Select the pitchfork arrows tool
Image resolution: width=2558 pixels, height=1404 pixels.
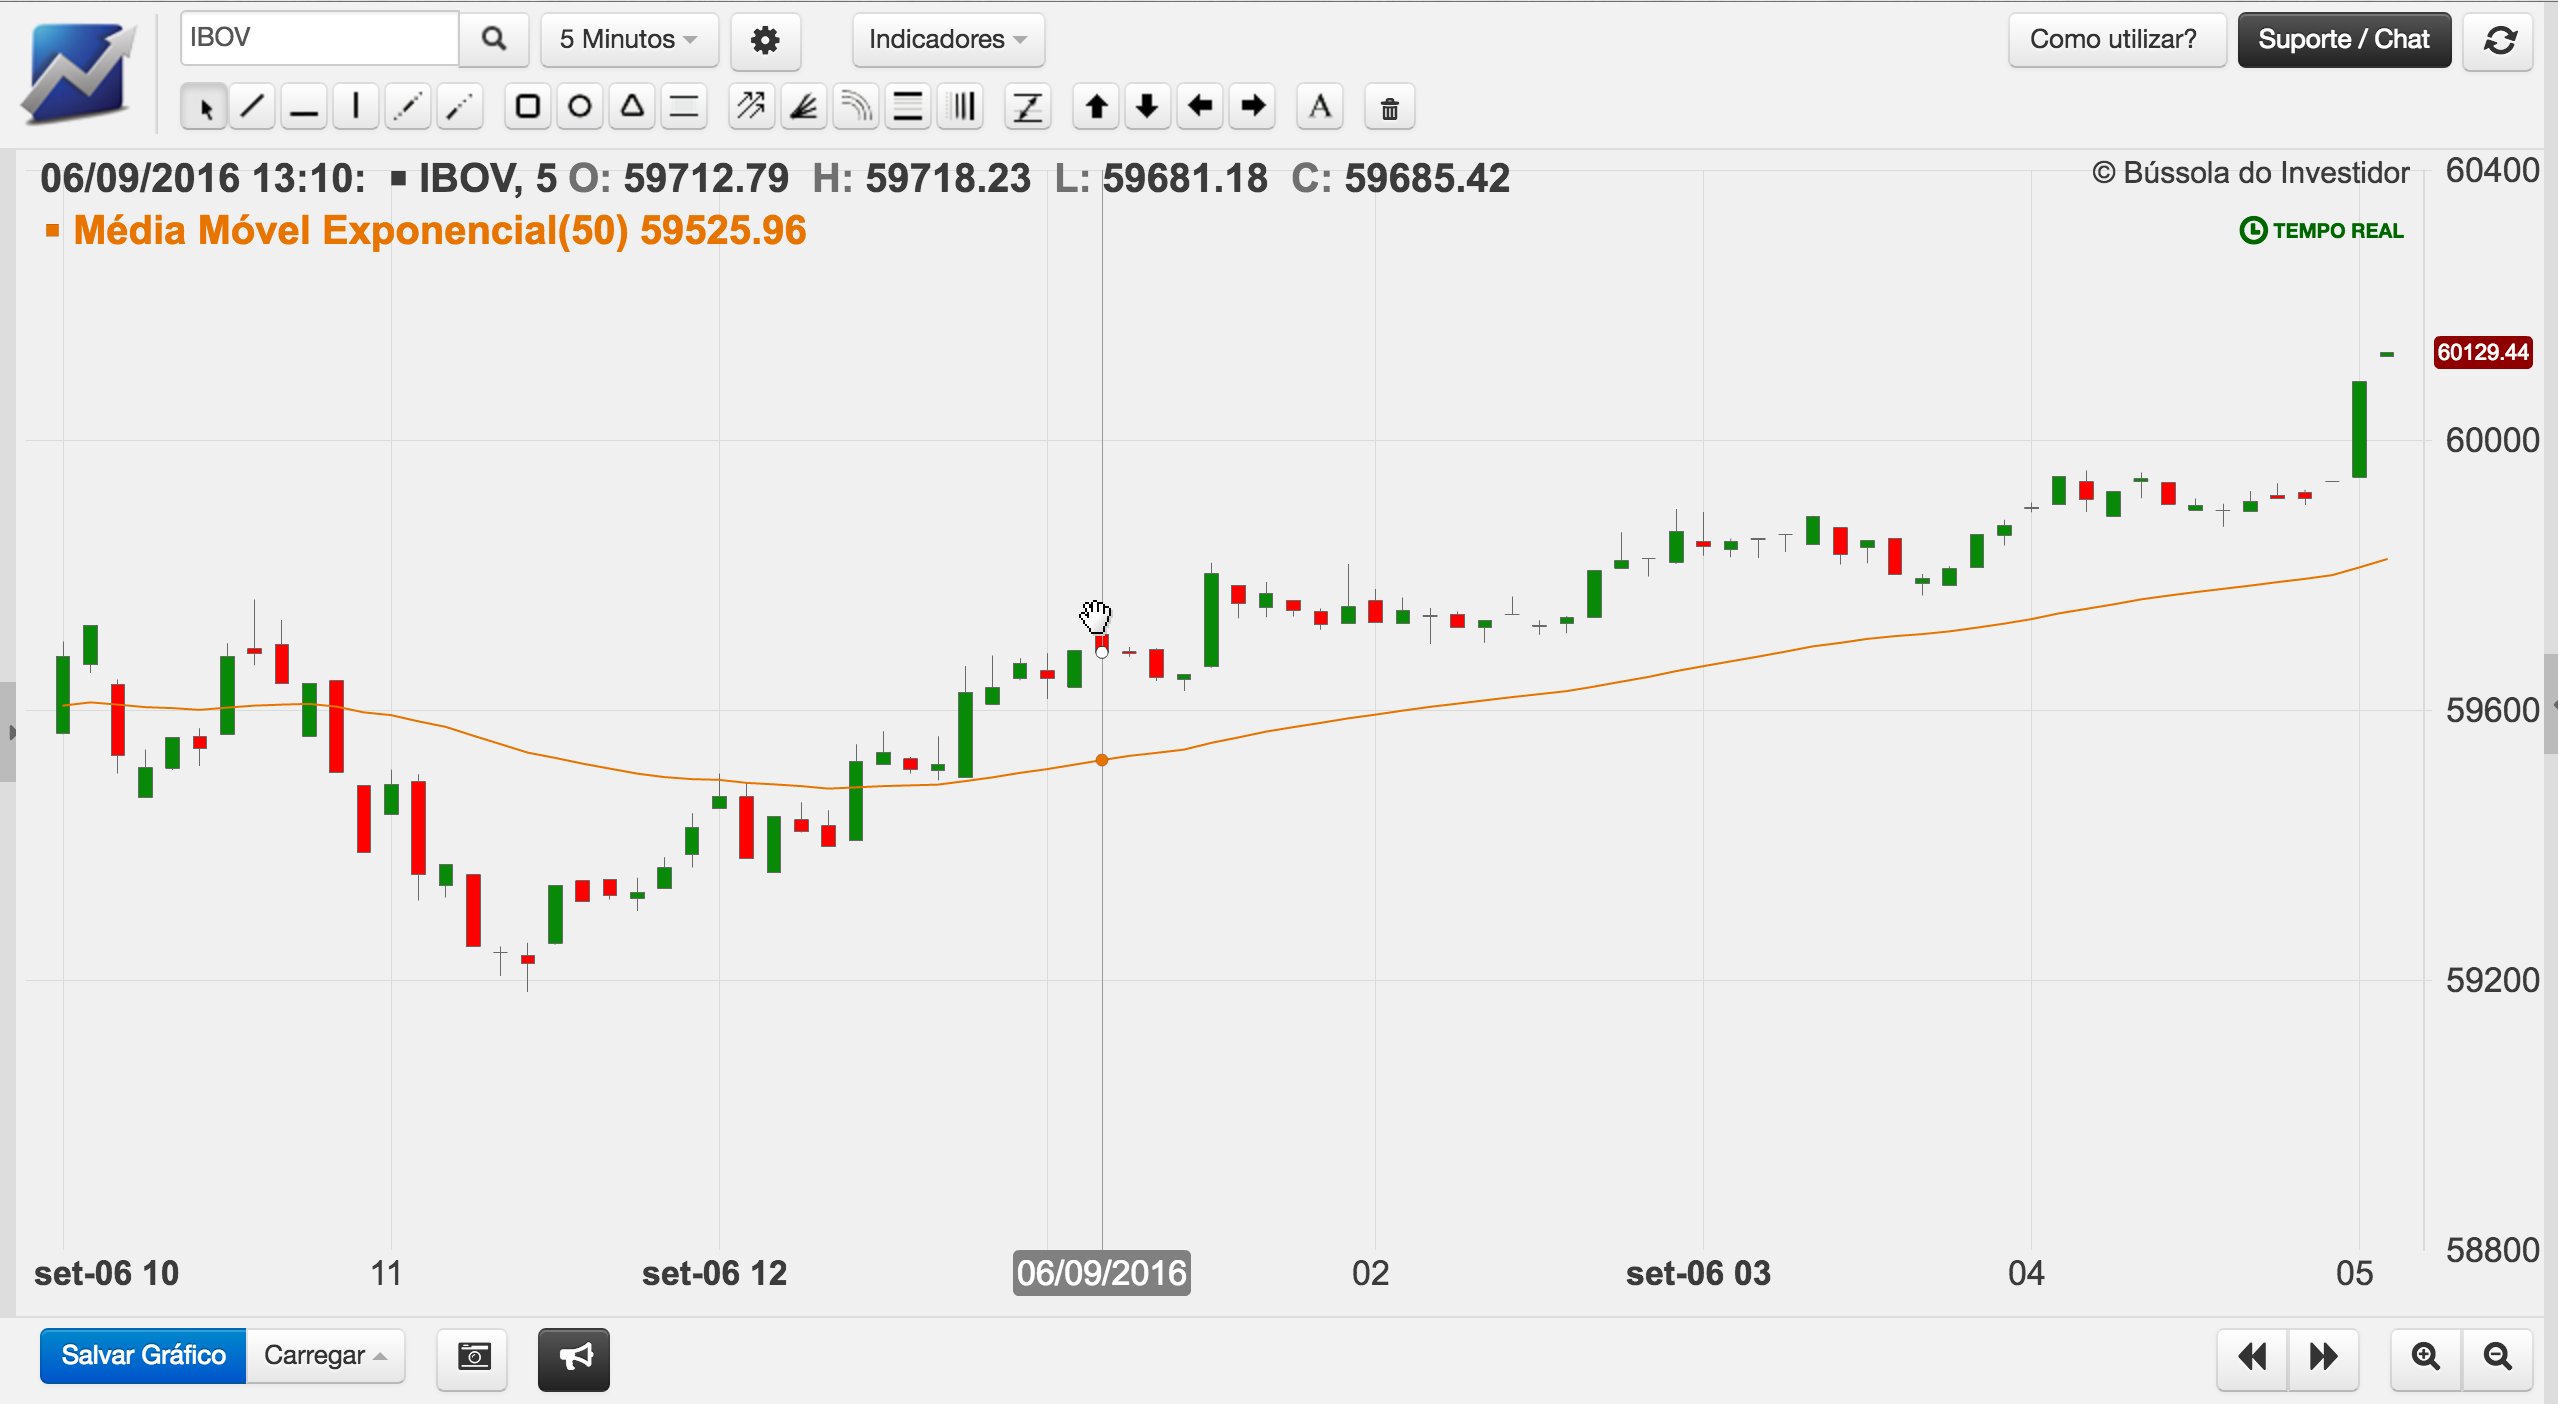(x=752, y=107)
